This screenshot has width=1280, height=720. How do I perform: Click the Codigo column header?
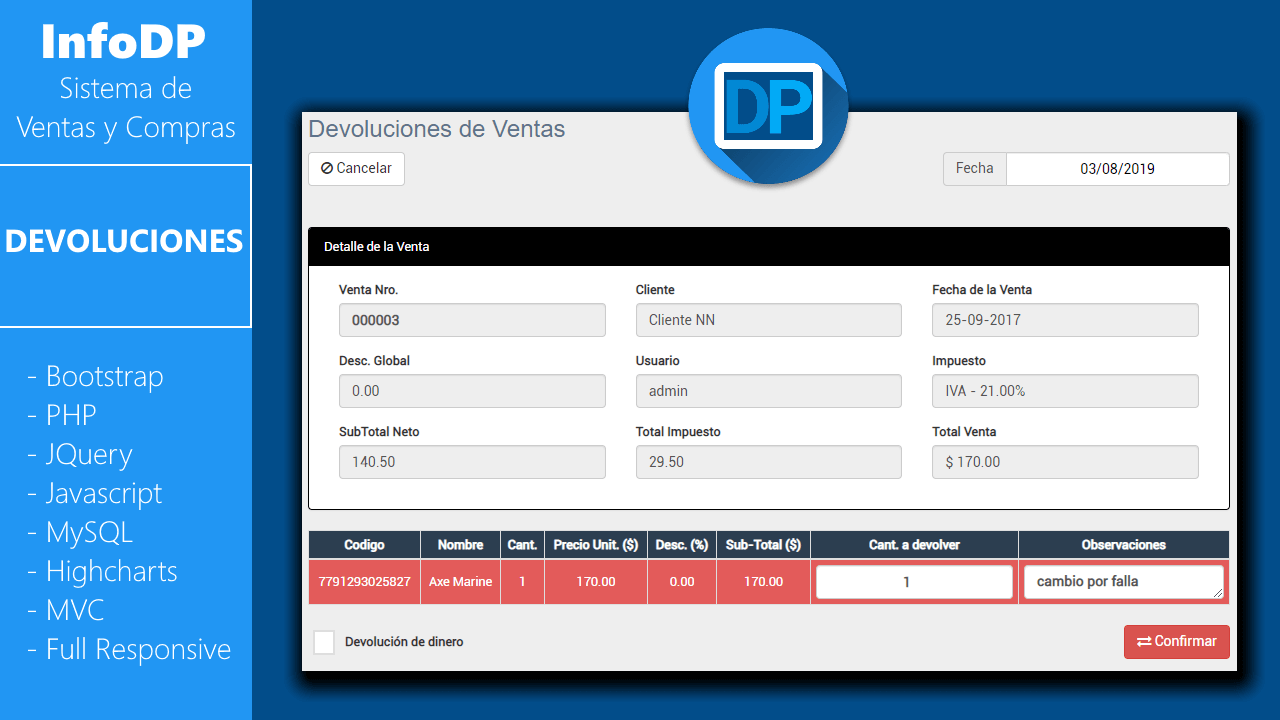tap(364, 545)
